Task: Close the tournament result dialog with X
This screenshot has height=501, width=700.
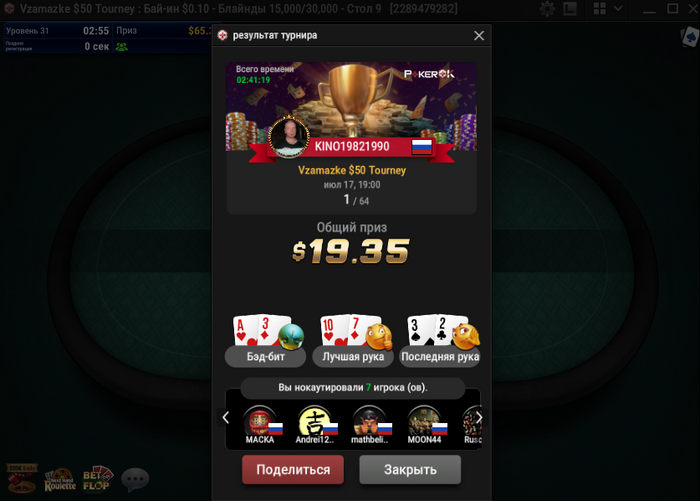Action: tap(479, 36)
